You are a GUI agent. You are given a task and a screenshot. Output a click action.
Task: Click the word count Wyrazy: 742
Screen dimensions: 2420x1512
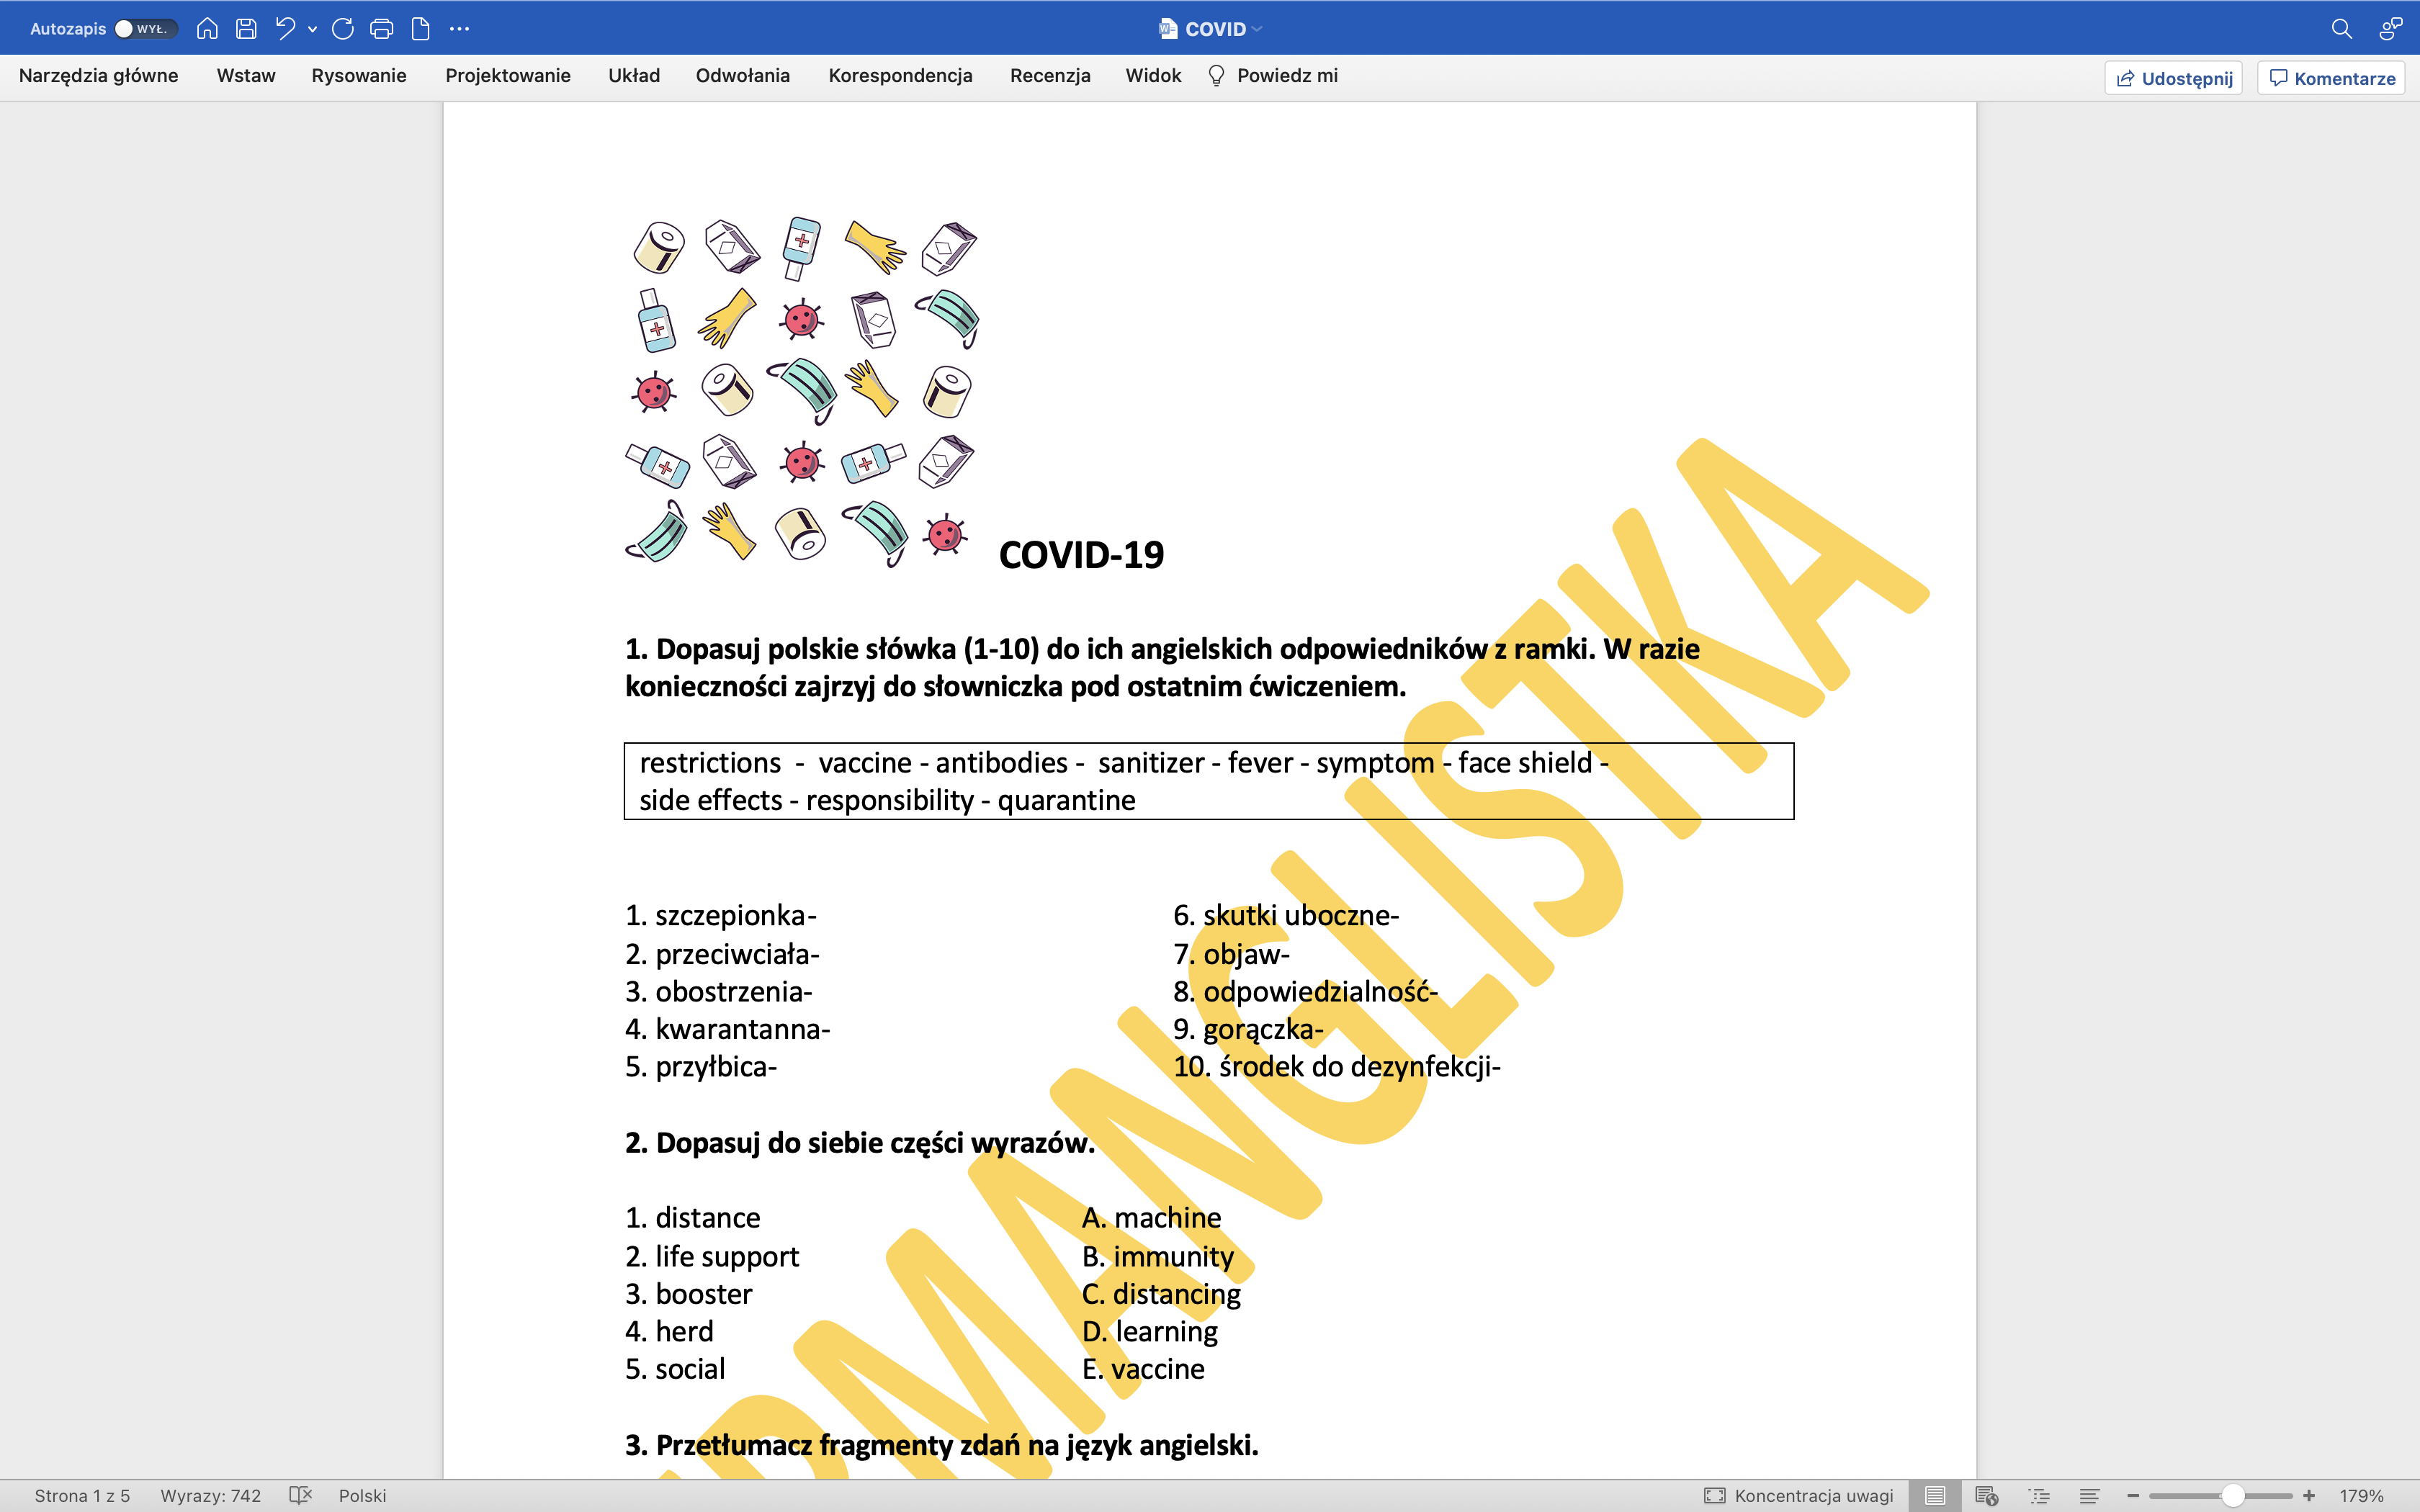(210, 1495)
